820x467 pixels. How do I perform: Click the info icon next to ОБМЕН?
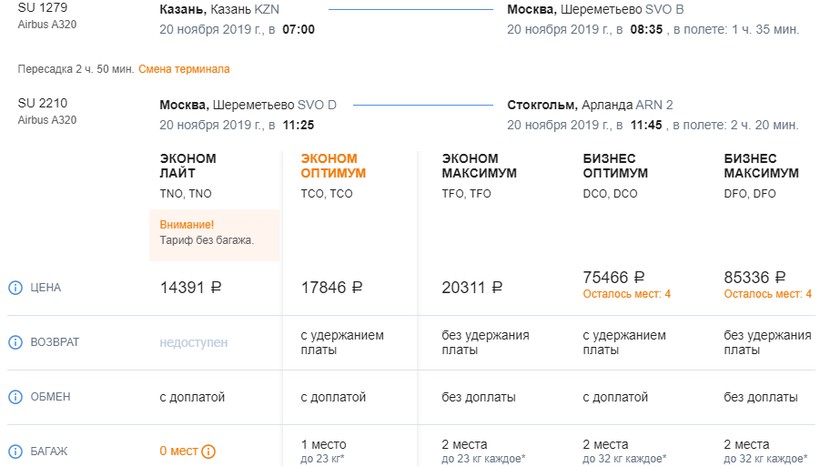(15, 397)
